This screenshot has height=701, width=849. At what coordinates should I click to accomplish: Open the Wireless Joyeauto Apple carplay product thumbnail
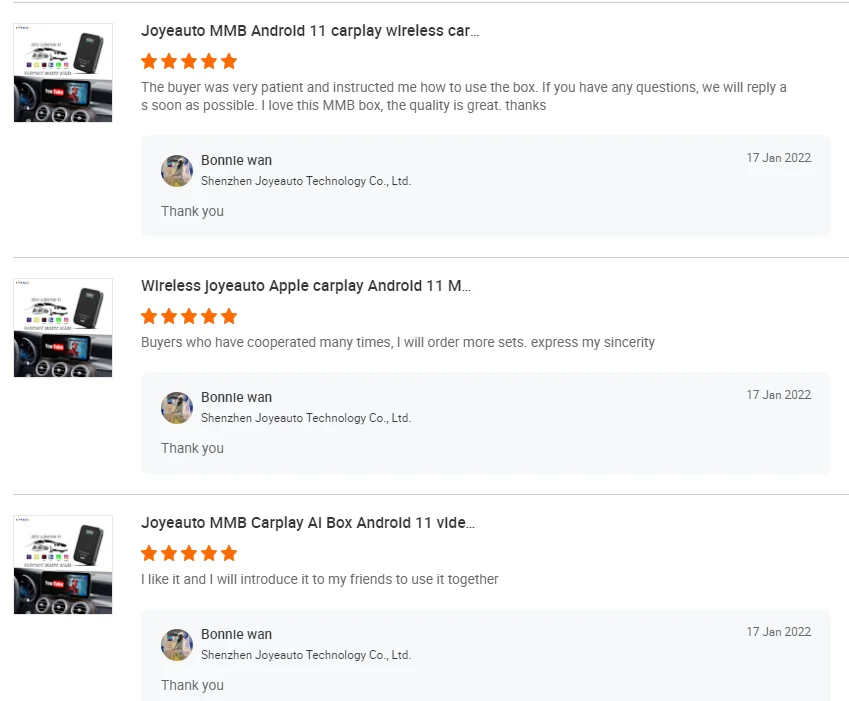point(63,327)
